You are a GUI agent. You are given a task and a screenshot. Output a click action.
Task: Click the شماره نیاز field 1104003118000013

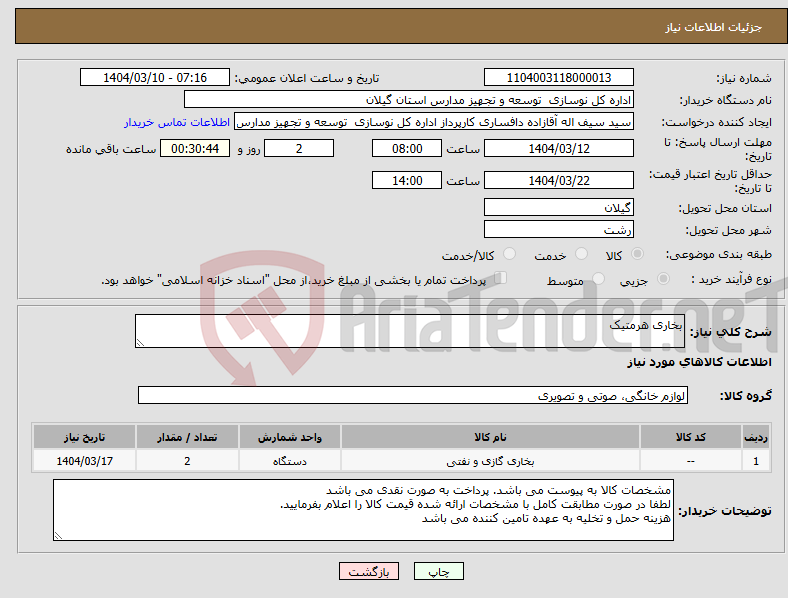pyautogui.click(x=558, y=77)
